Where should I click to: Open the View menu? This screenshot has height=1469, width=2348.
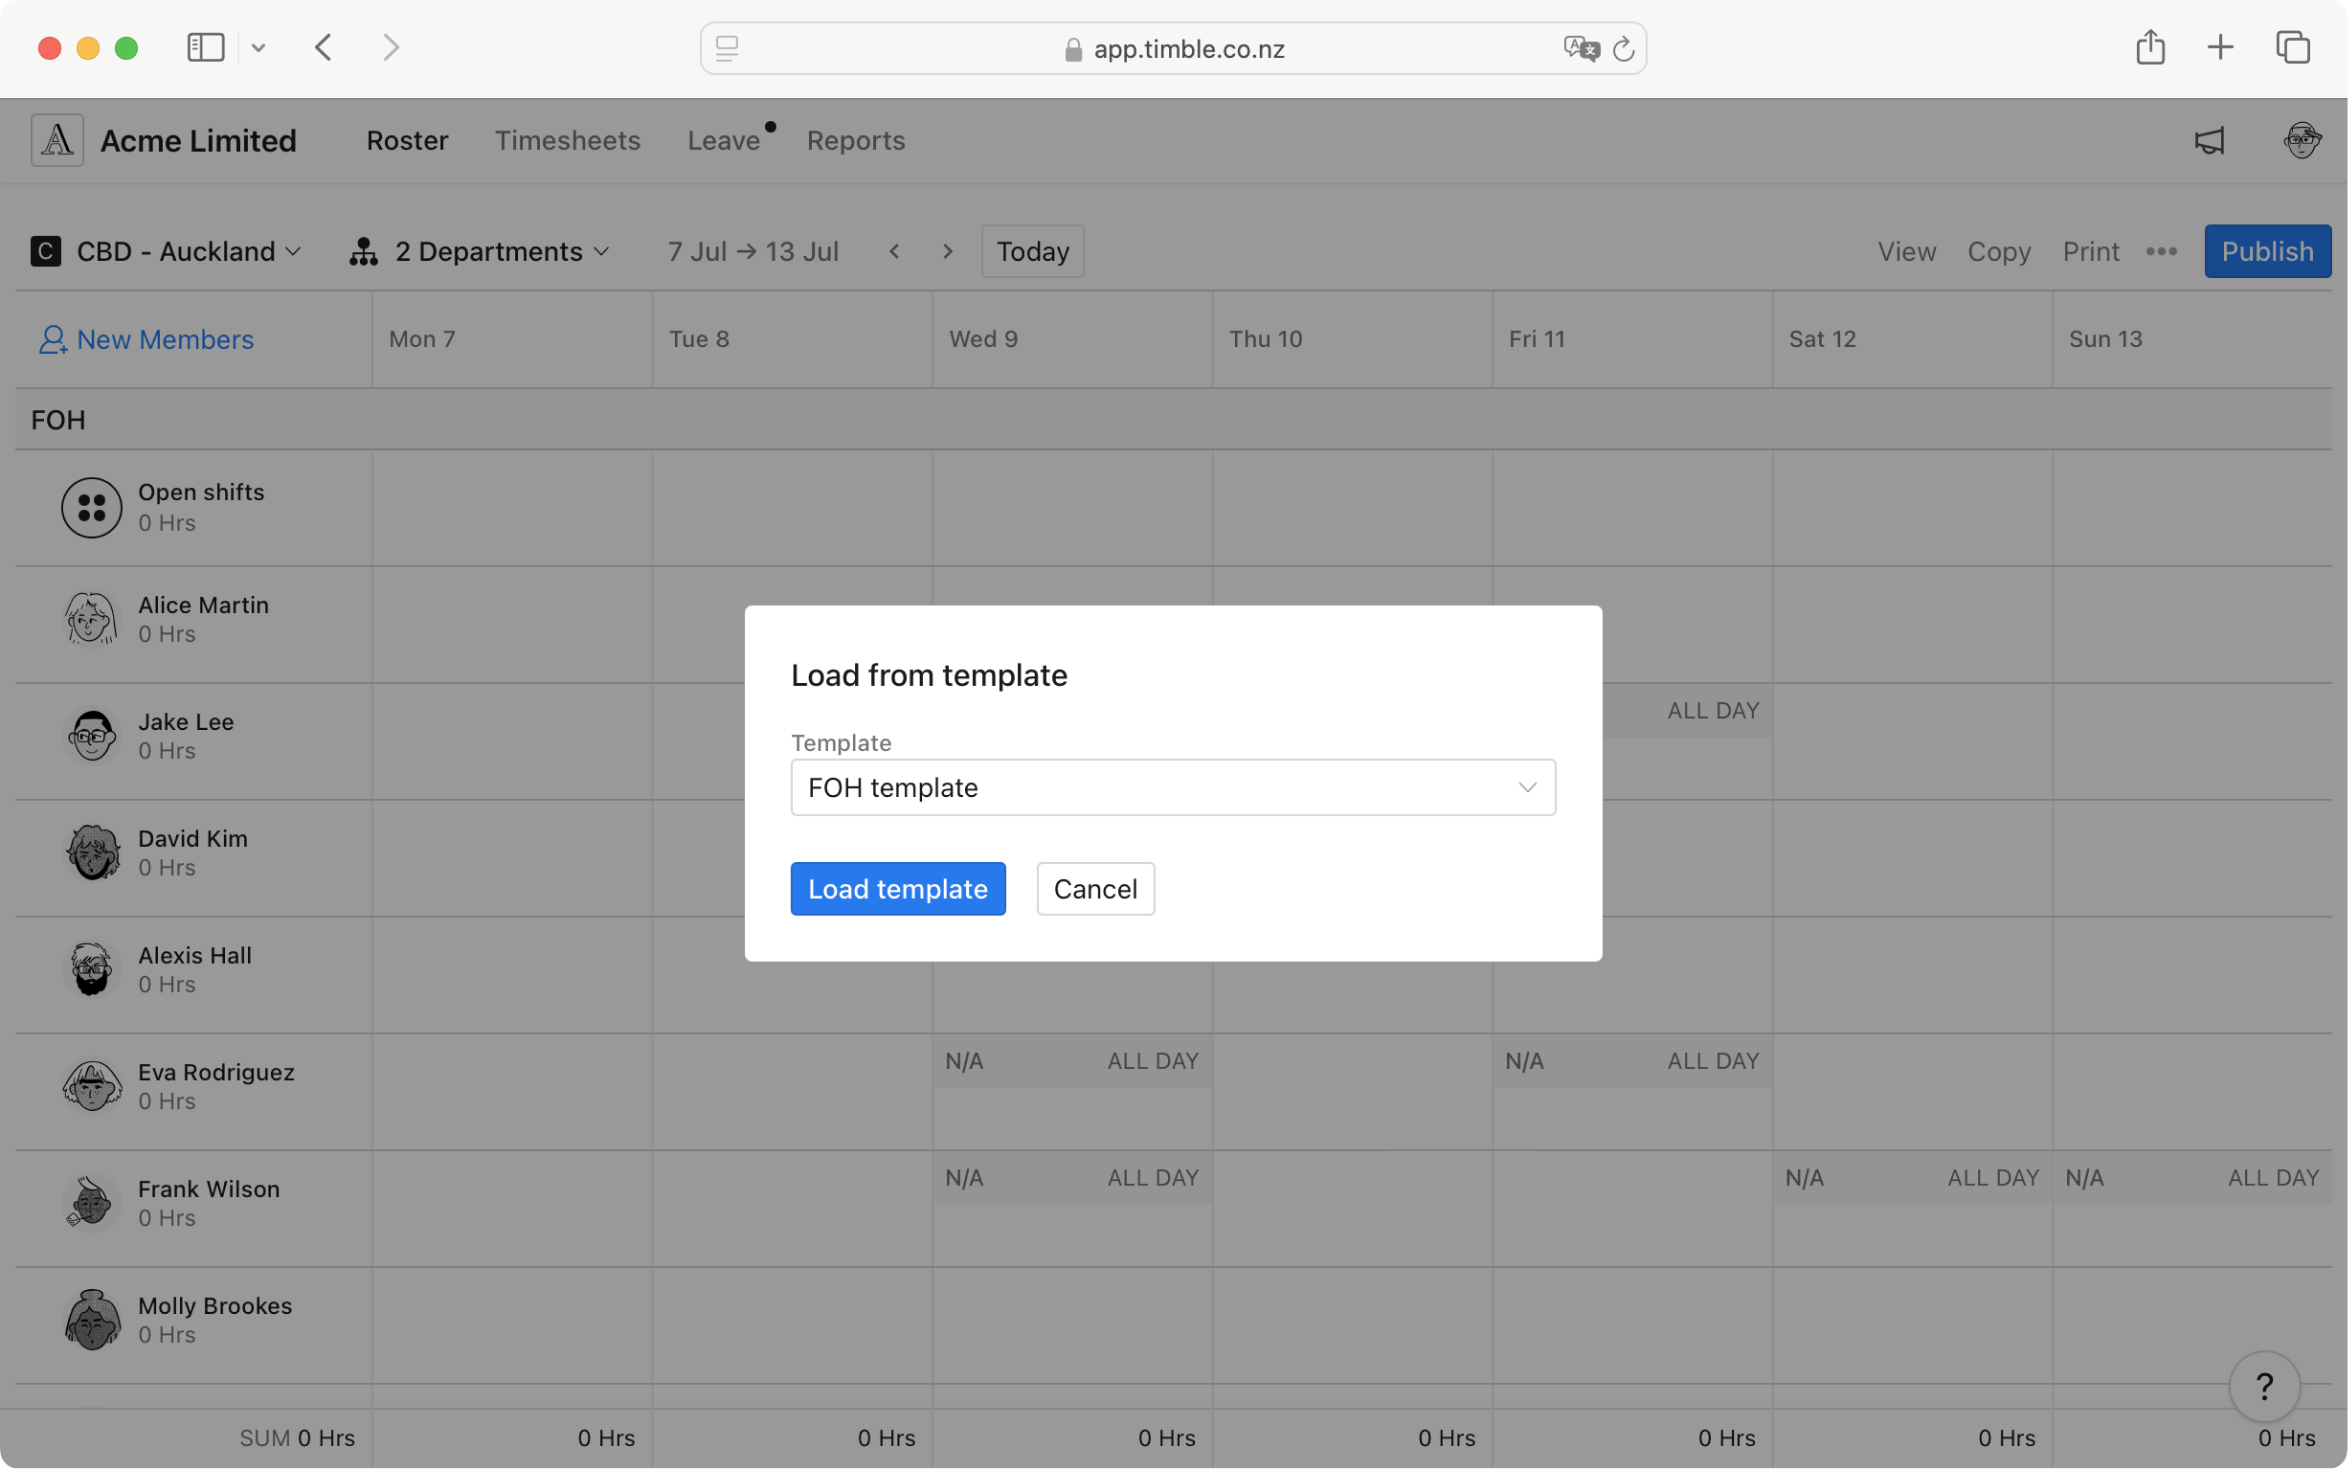coord(1906,250)
